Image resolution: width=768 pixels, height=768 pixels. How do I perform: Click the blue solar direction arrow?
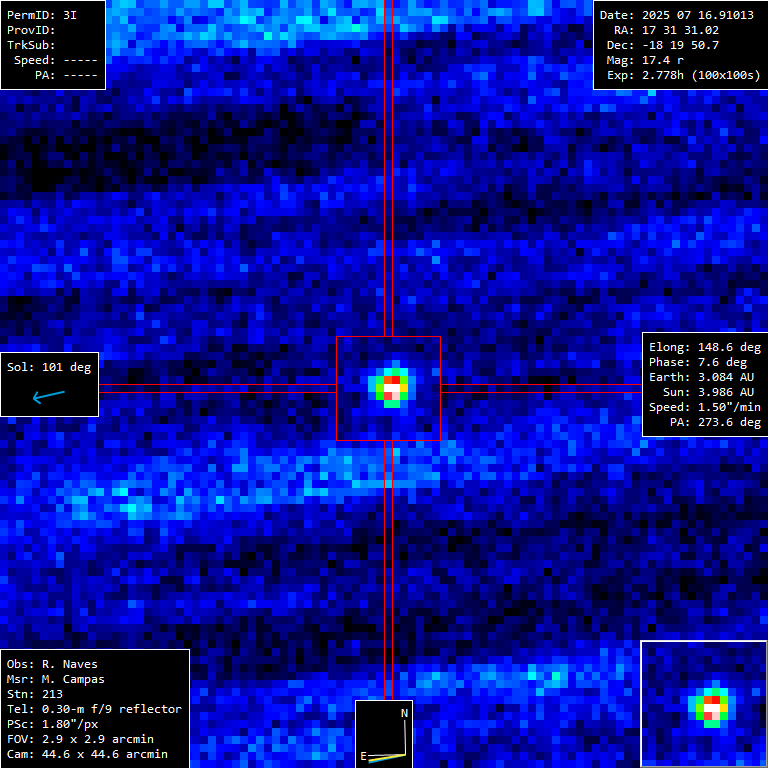tap(48, 396)
